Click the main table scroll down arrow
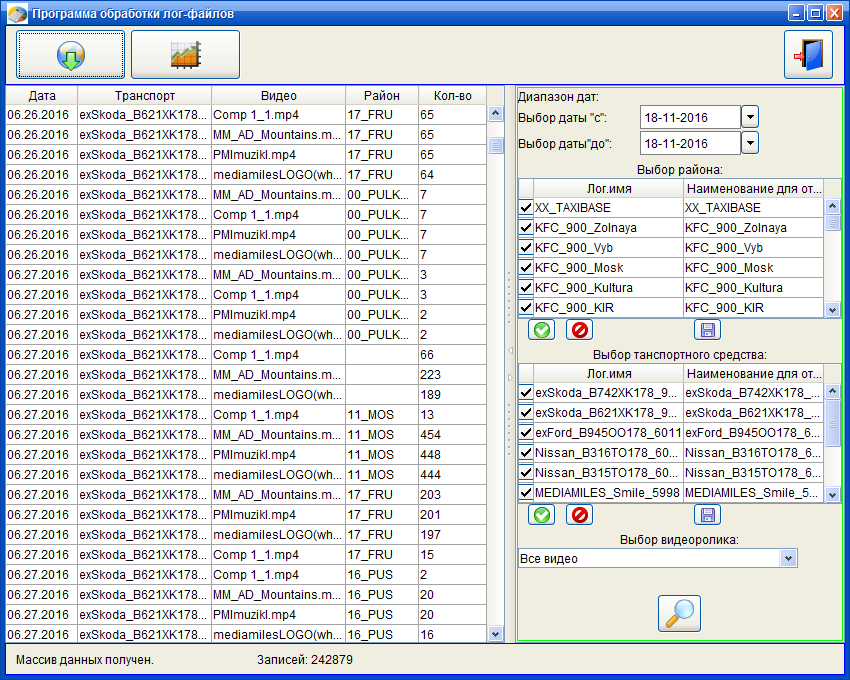The image size is (850, 680). pos(495,633)
